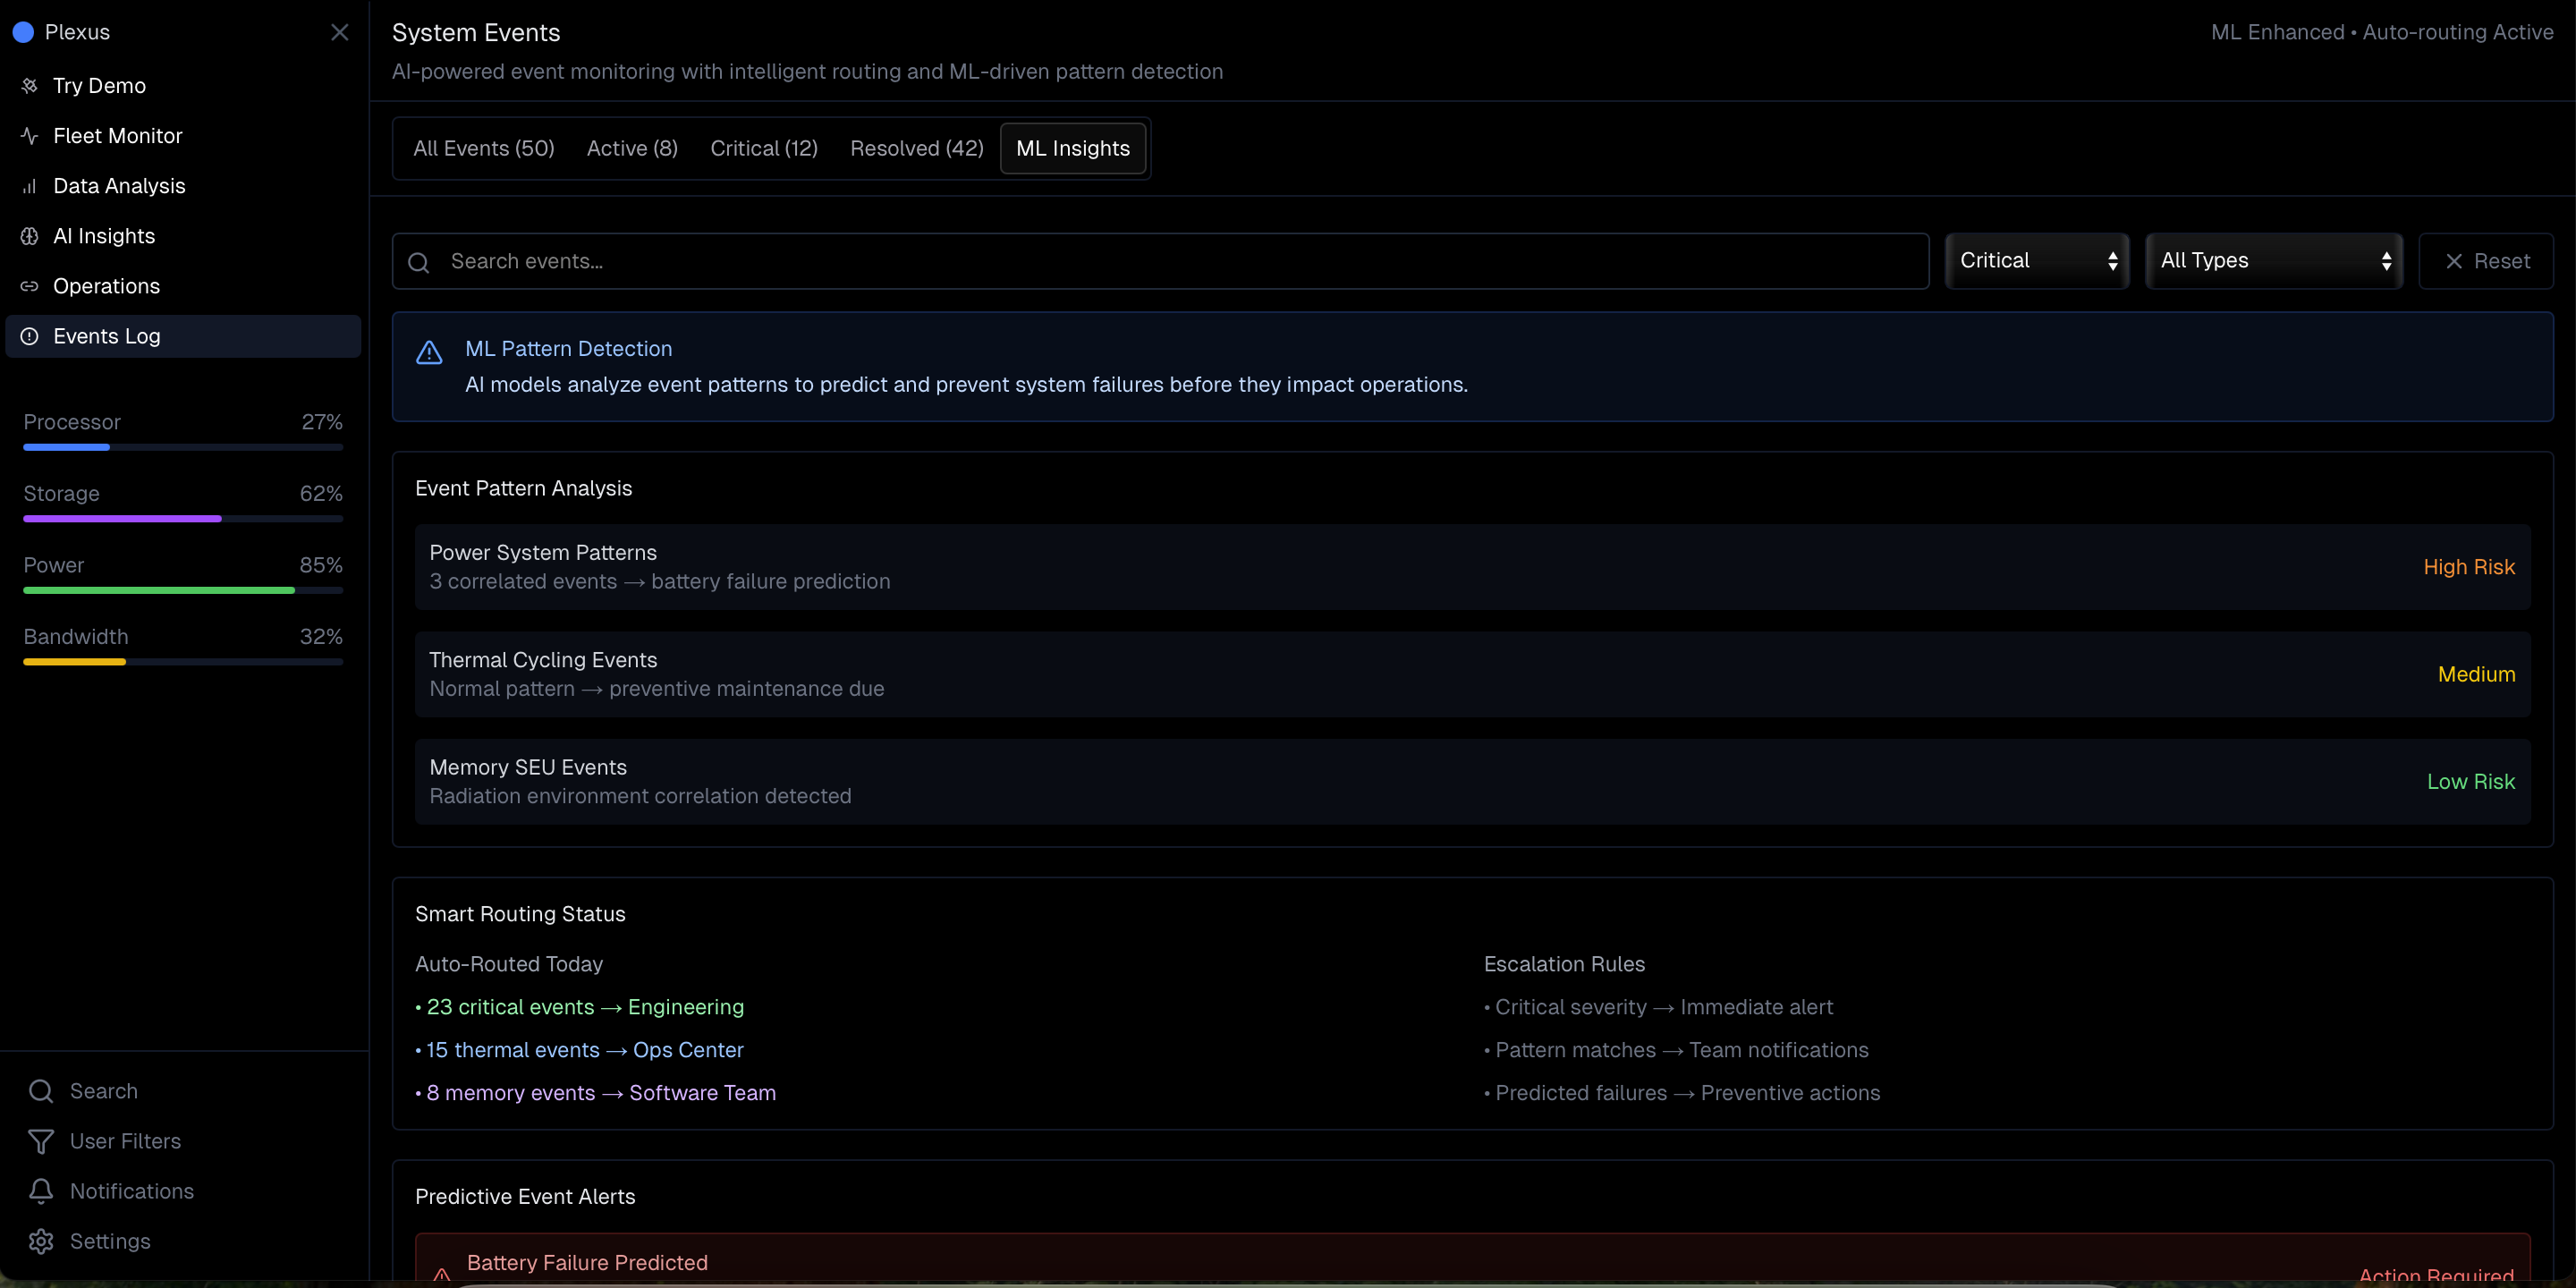Click the Events Log clock icon
Viewport: 2576px width, 1288px height.
point(29,336)
